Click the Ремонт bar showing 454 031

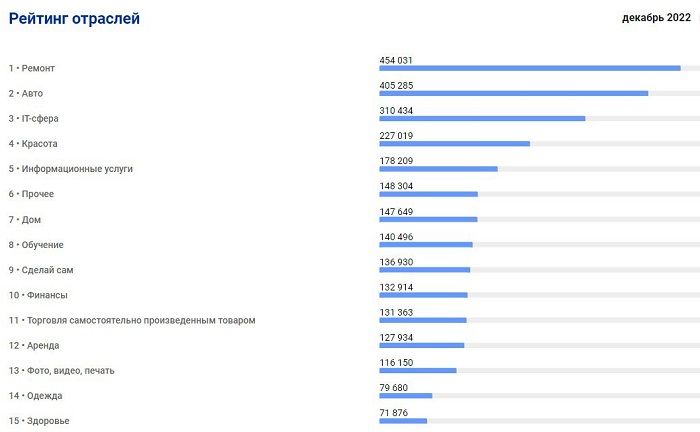pos(530,68)
